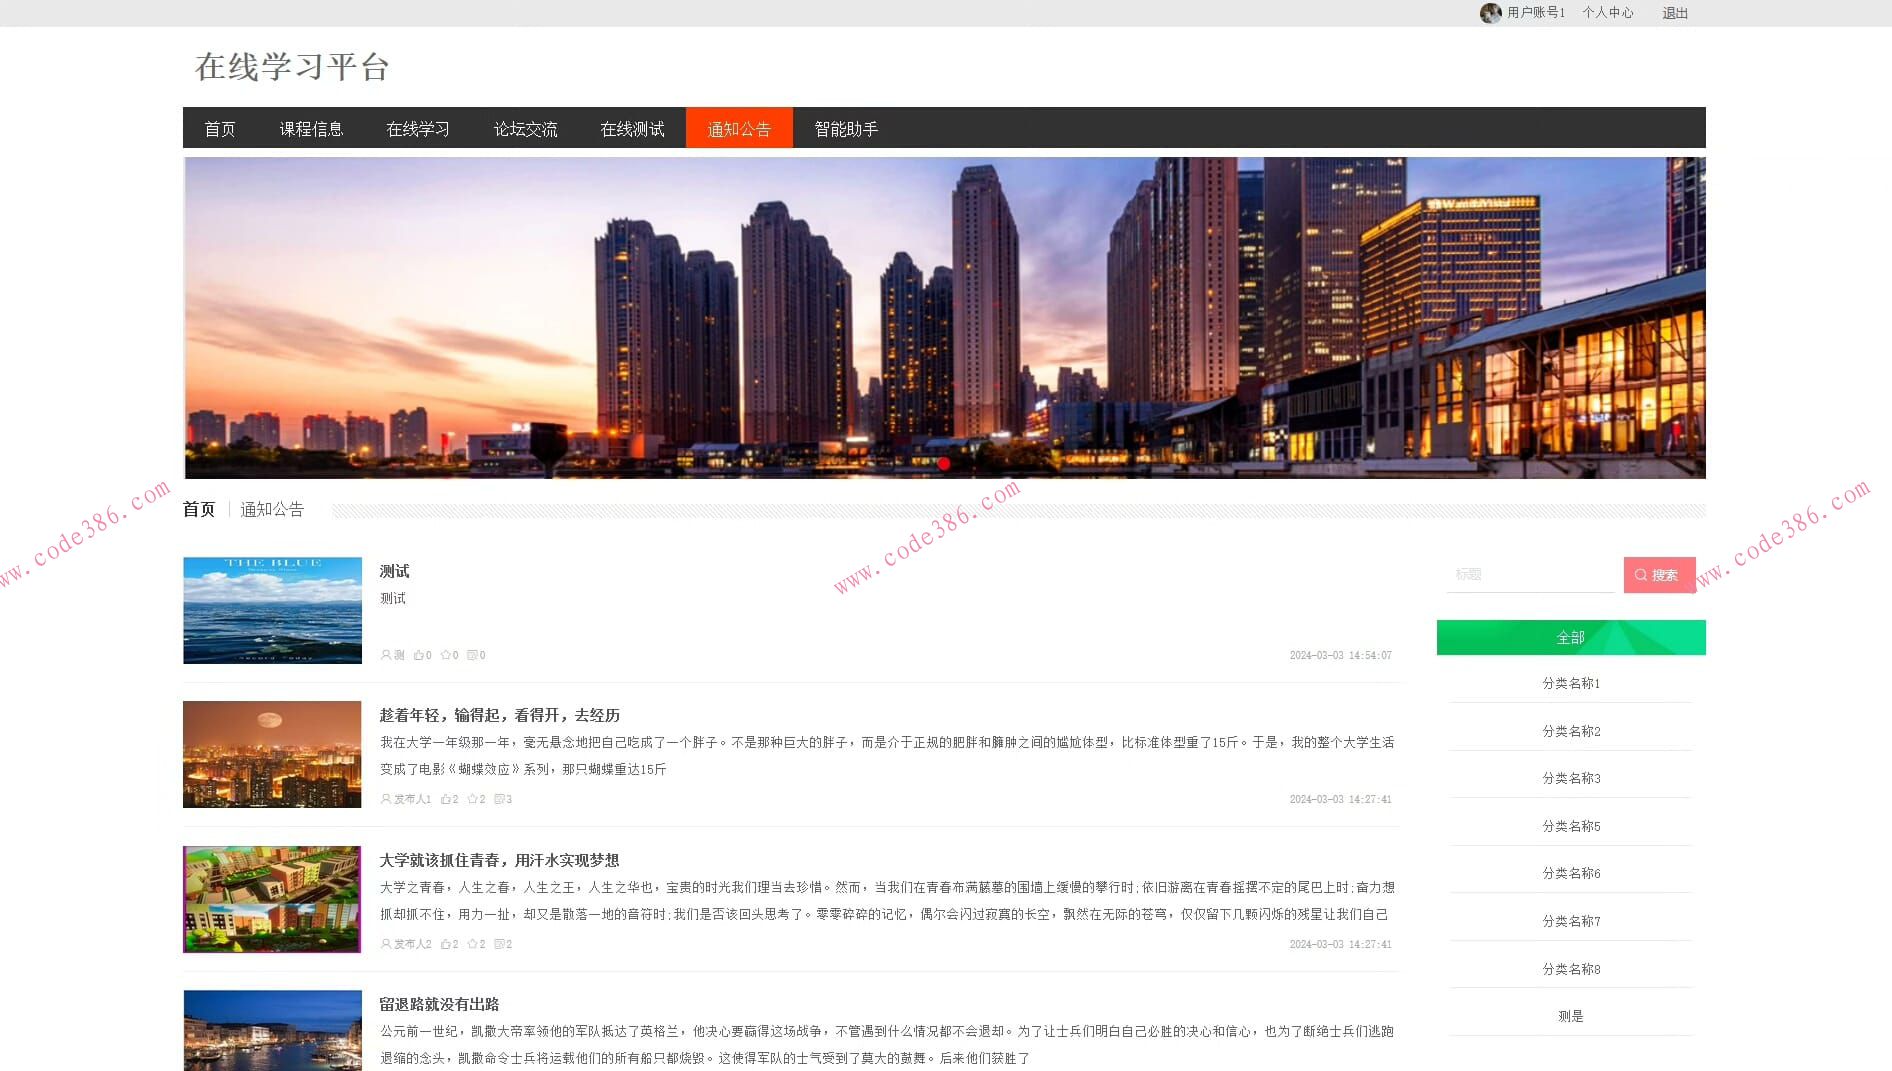Select the 通知公告 navigation tab

[x=739, y=129]
